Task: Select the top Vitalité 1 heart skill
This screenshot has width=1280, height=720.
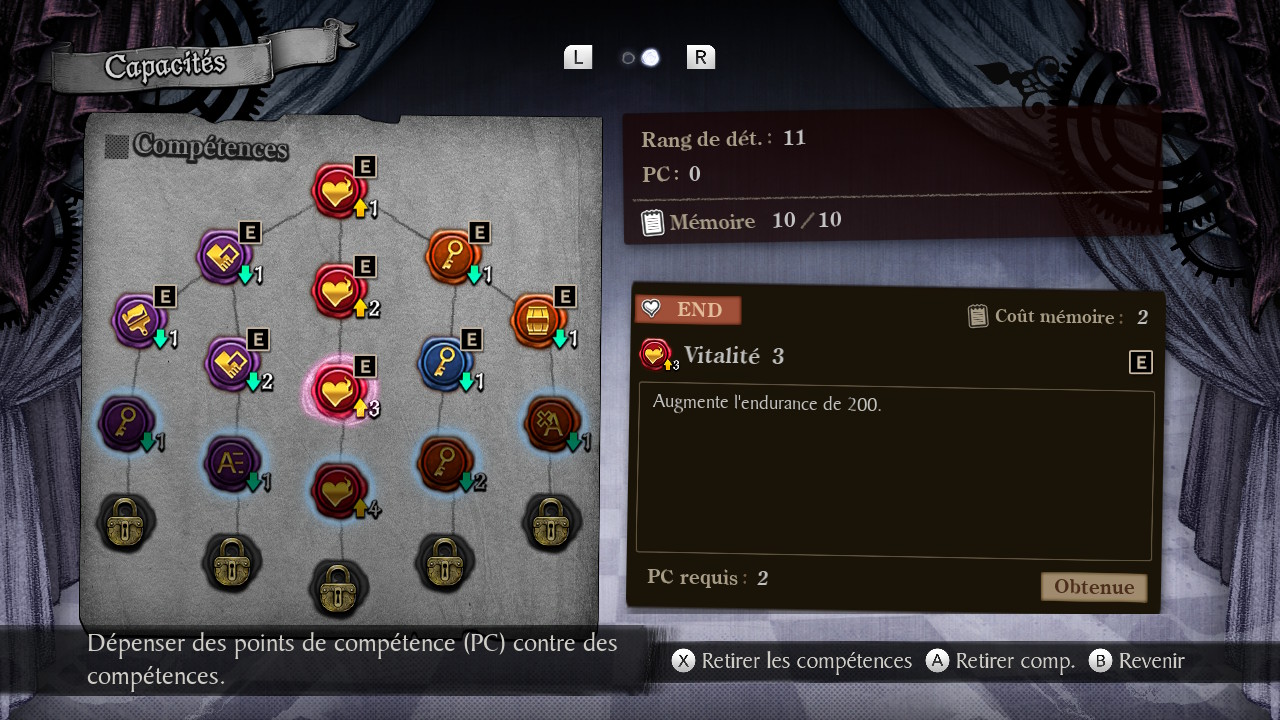Action: point(341,190)
